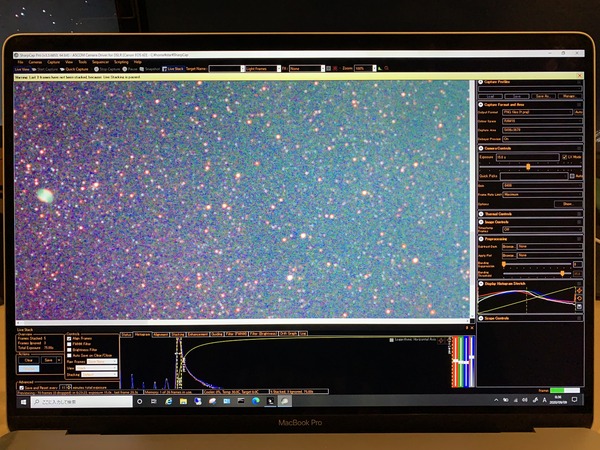Expand the Scope Controls section
Viewport: 600px width, 450px height.
[x=481, y=318]
